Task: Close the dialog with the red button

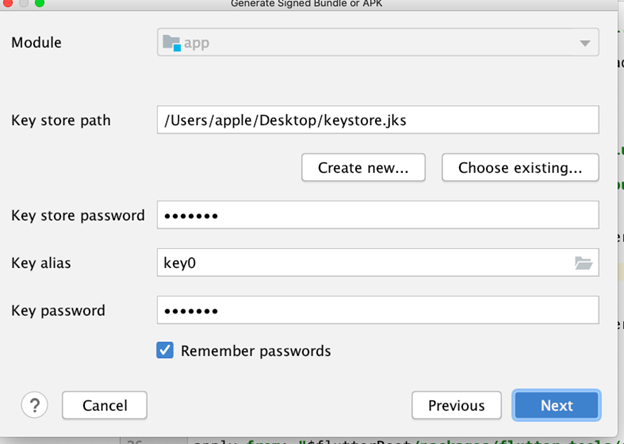Action: pos(7,3)
